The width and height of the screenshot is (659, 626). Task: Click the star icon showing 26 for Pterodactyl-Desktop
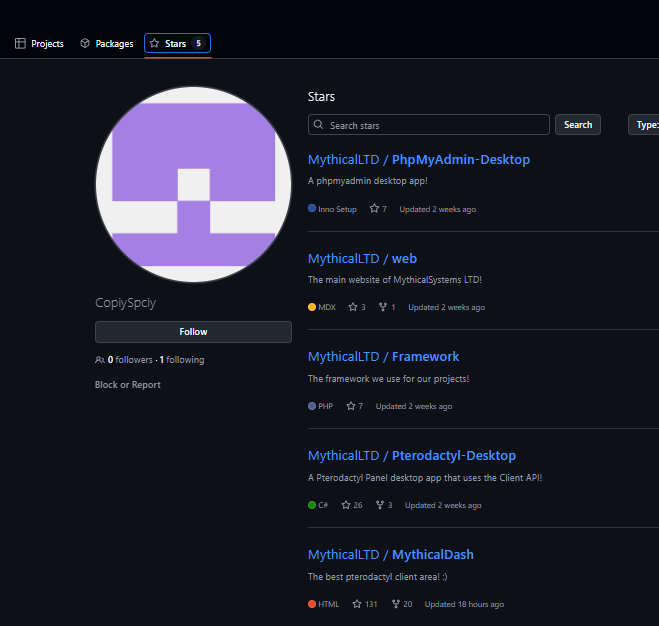346,505
